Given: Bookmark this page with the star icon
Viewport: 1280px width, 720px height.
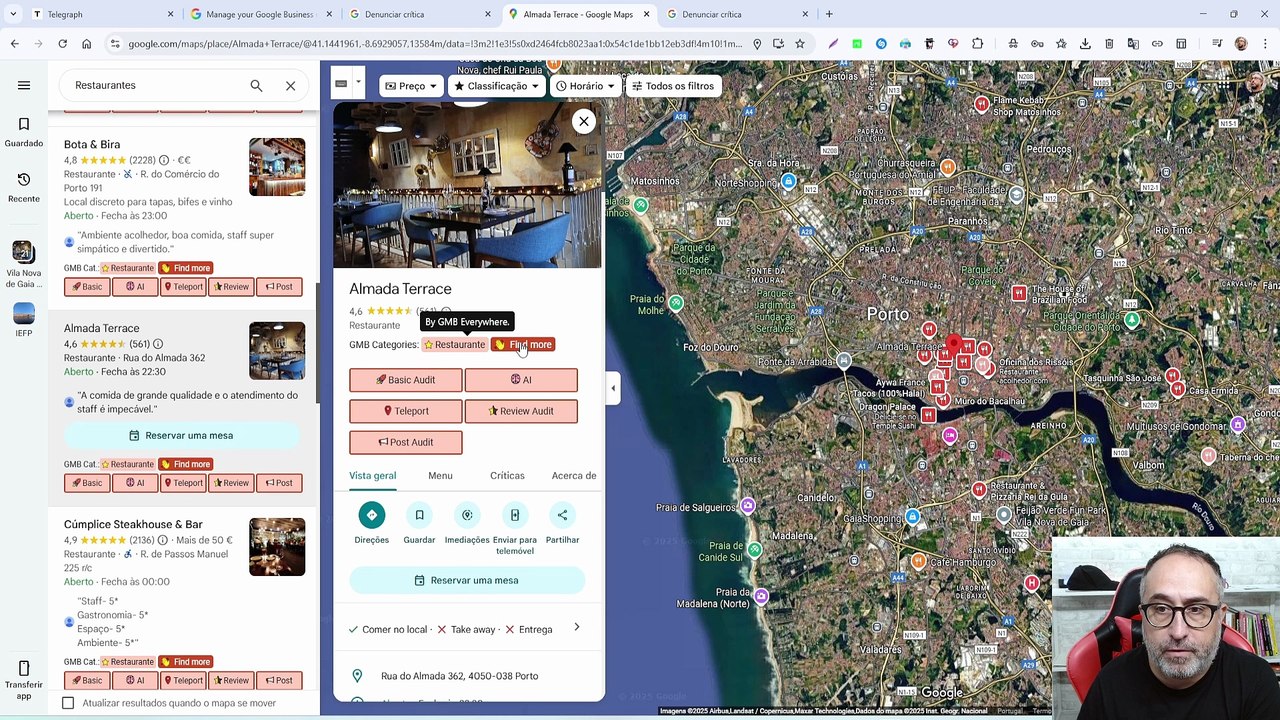Looking at the screenshot, I should coord(800,44).
